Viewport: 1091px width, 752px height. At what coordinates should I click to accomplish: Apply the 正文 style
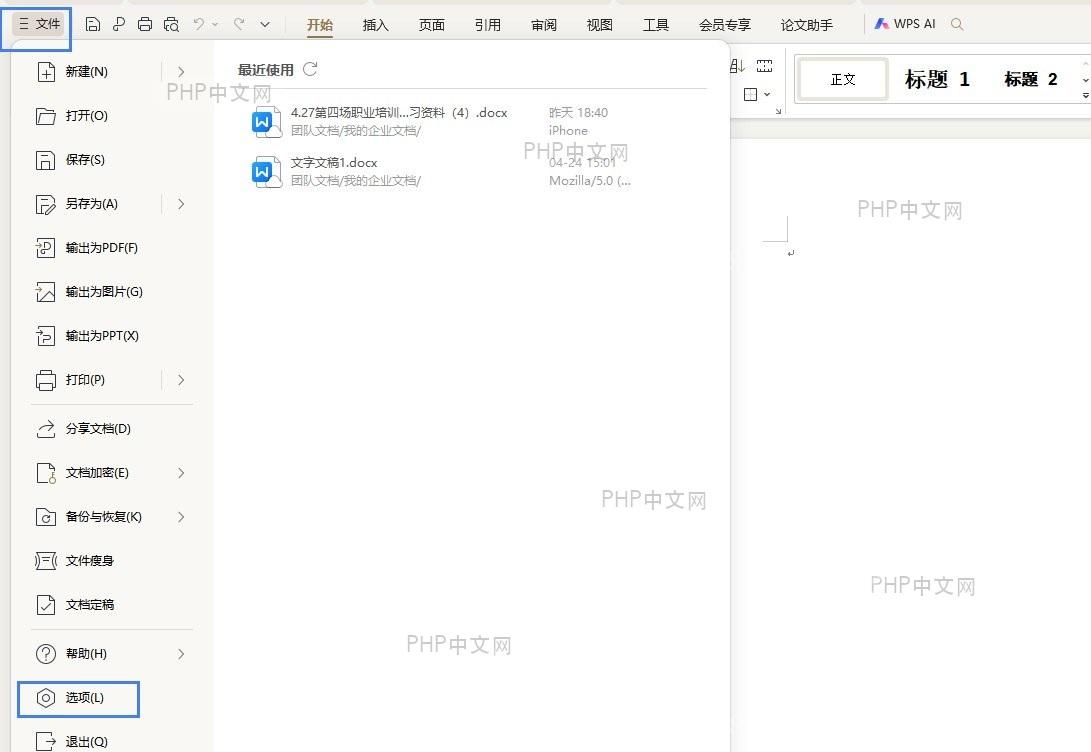click(x=843, y=79)
